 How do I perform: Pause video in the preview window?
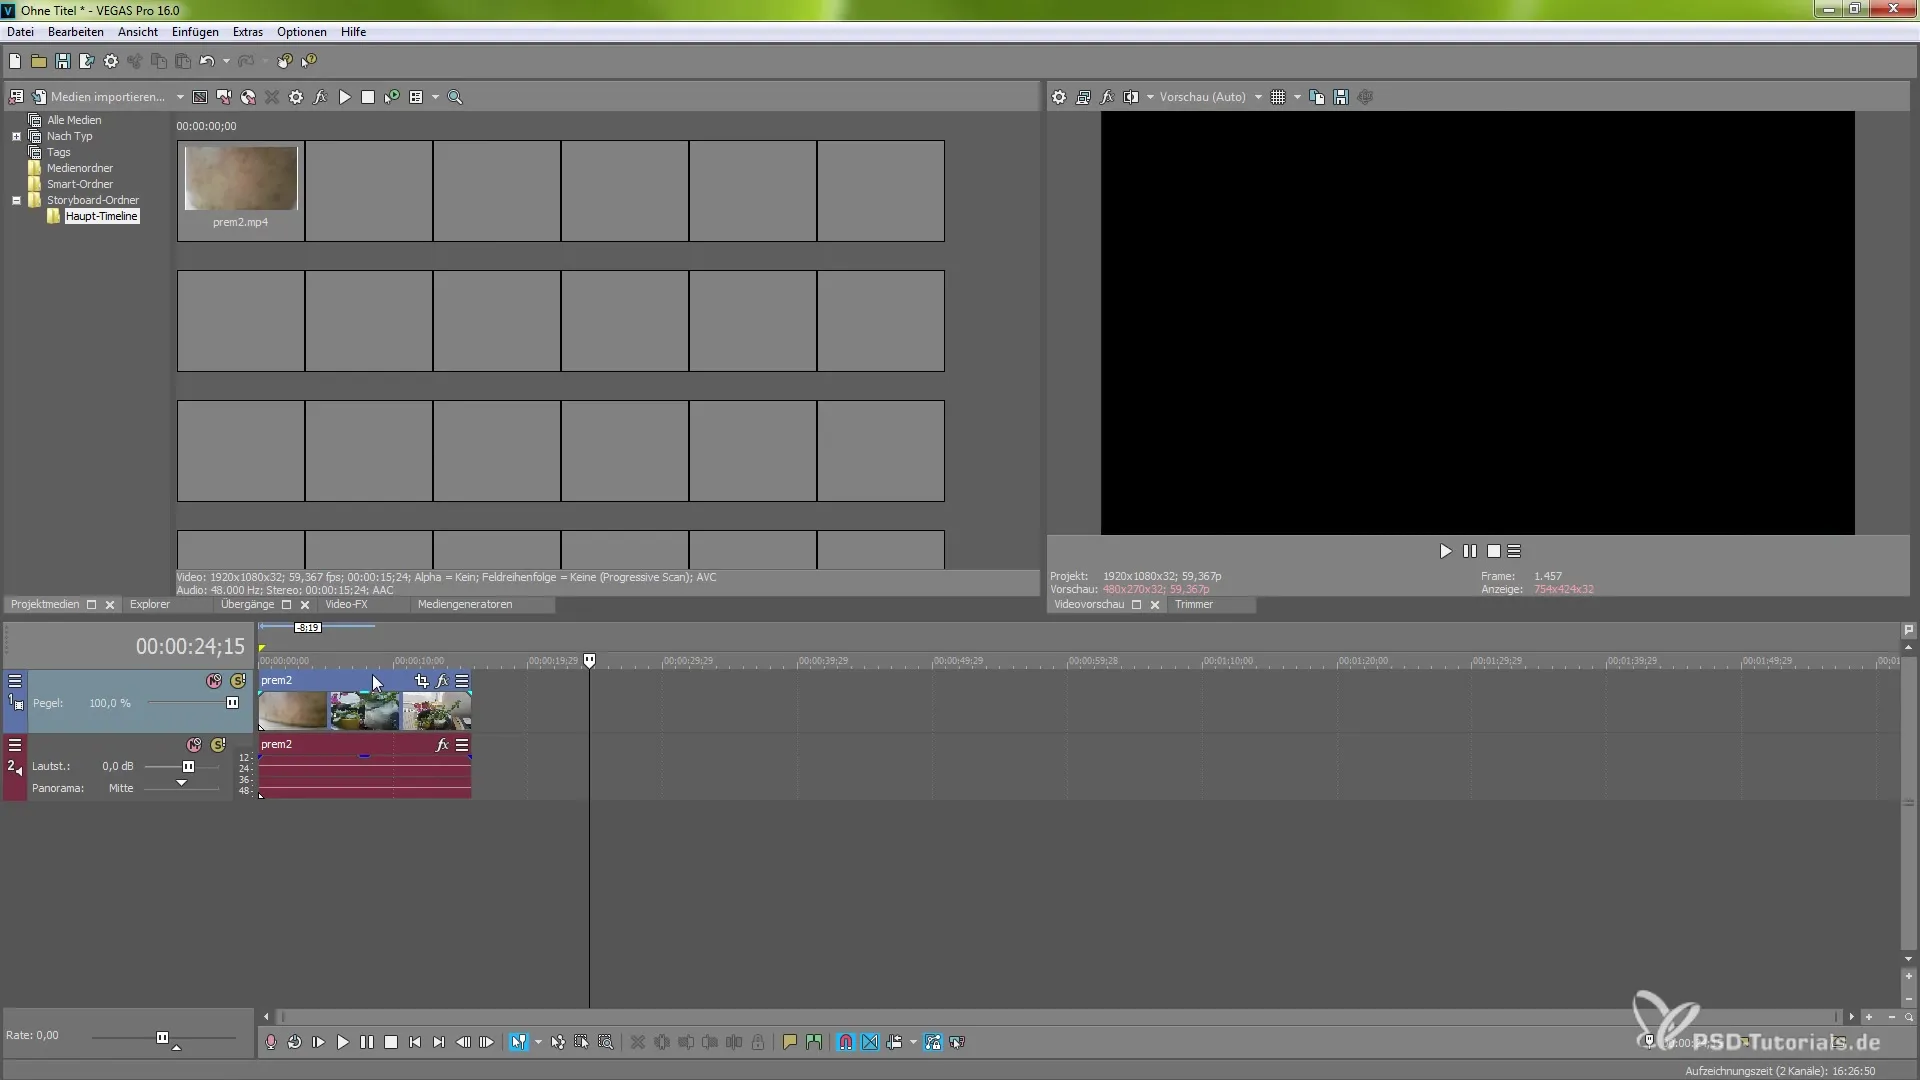(x=1470, y=551)
